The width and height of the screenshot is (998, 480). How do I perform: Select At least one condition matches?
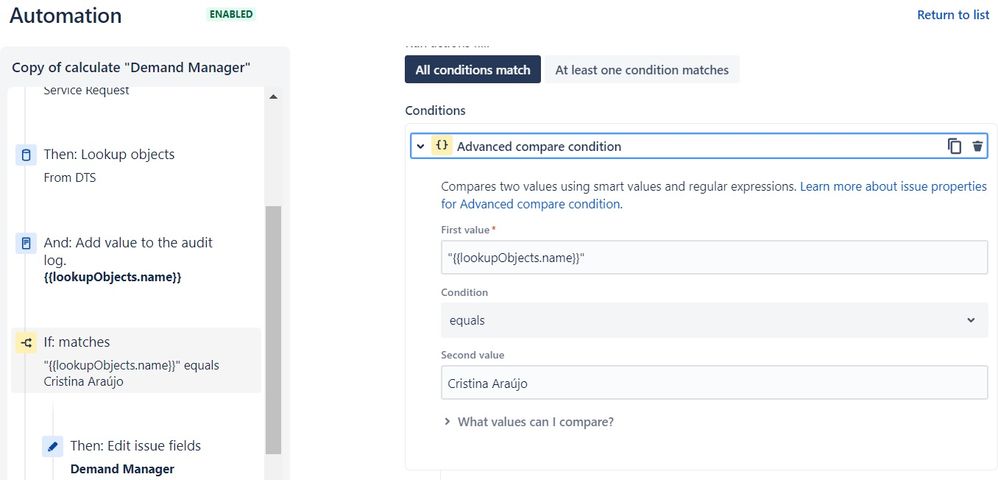pyautogui.click(x=642, y=69)
